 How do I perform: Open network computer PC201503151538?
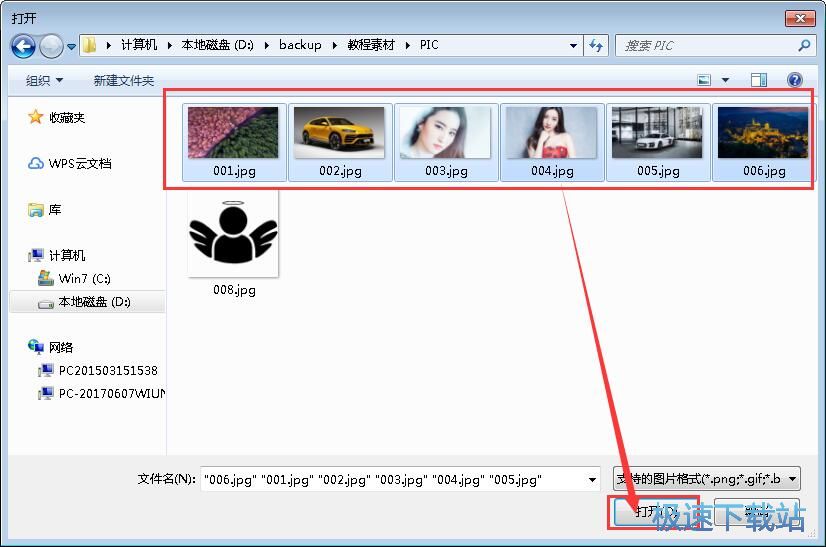tap(108, 370)
